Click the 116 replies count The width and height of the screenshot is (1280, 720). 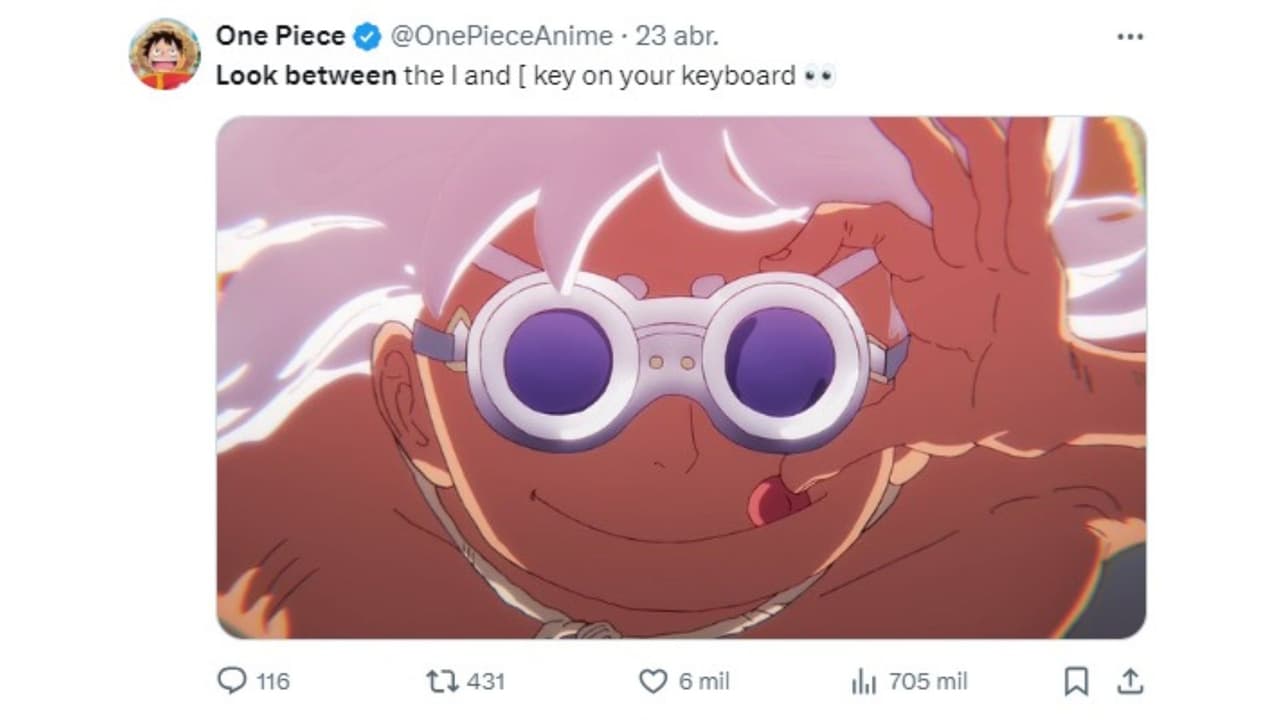tap(272, 682)
